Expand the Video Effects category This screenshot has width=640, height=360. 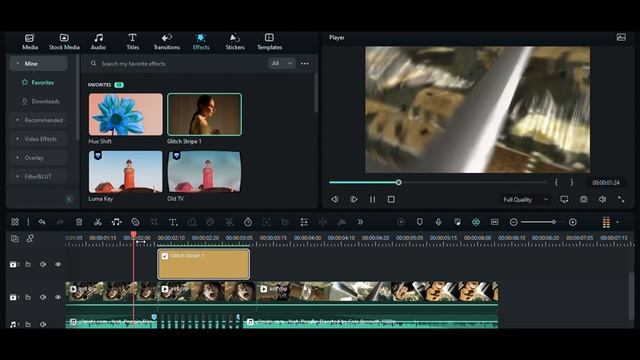[38, 139]
